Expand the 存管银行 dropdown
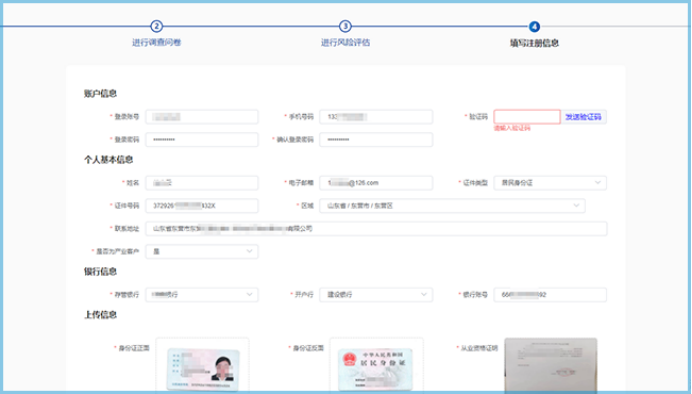The width and height of the screenshot is (692, 394). coord(202,294)
